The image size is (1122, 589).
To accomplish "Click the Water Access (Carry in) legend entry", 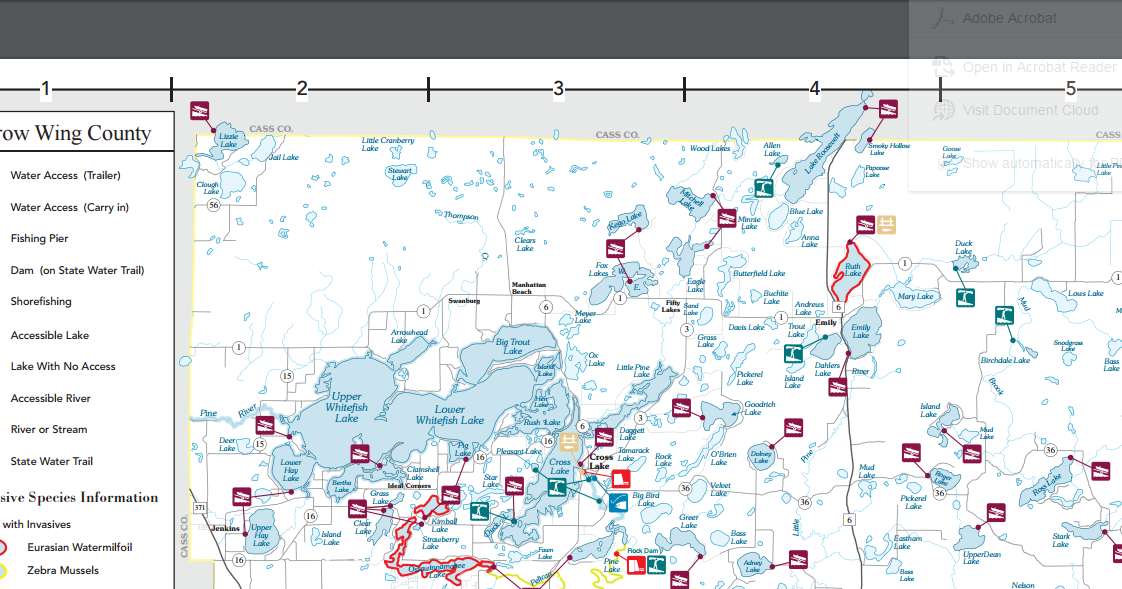I will (x=69, y=208).
